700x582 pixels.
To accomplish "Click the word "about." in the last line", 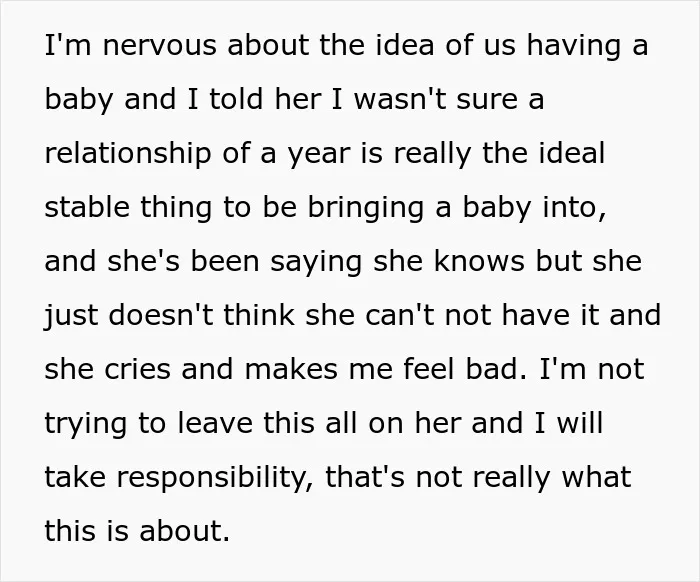I will 184,531.
